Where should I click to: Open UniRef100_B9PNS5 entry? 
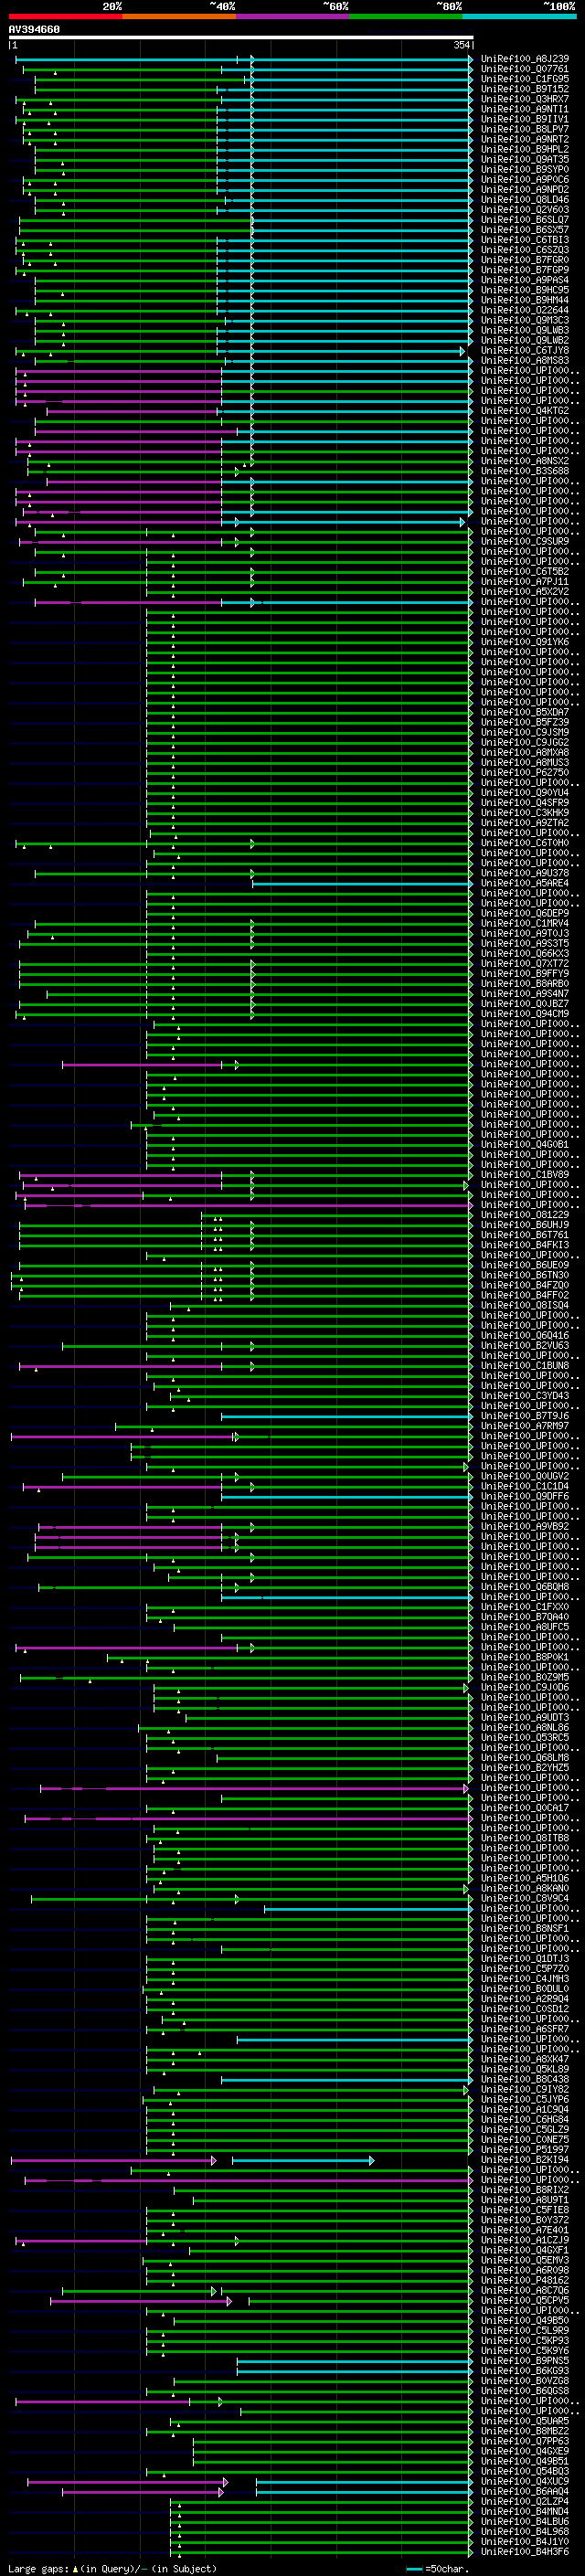click(x=525, y=2361)
